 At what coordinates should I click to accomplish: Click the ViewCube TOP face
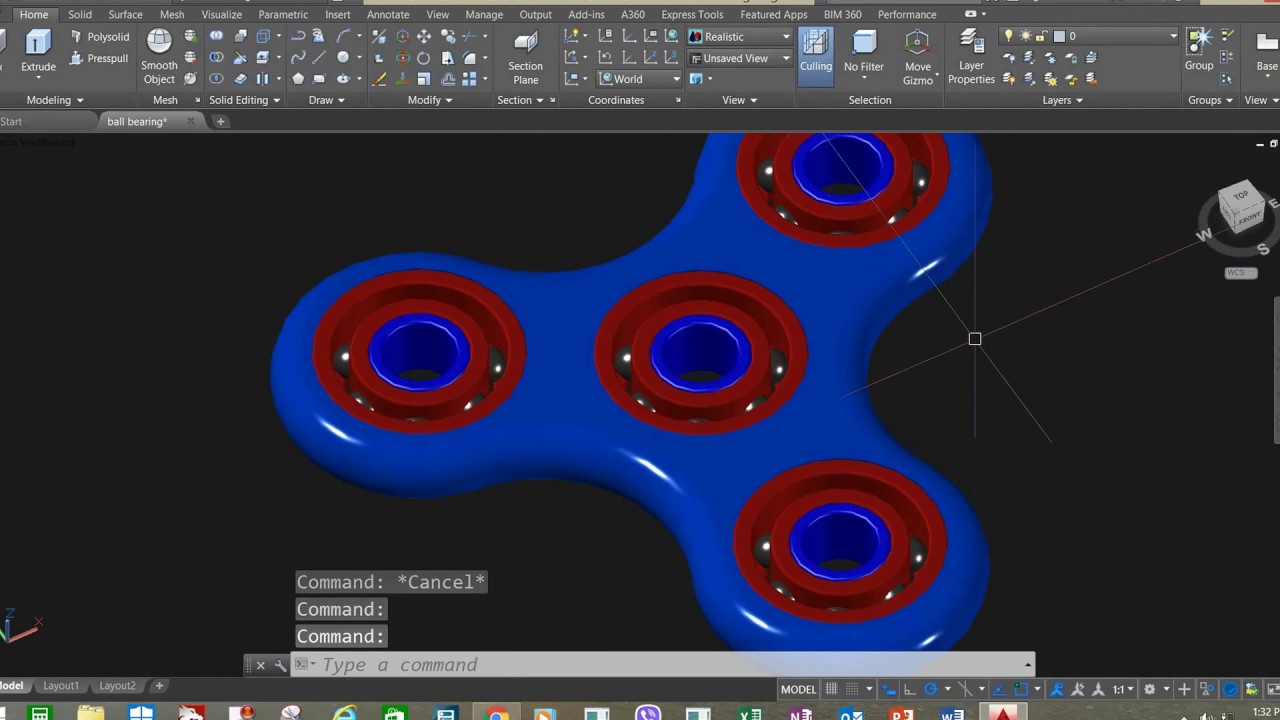pyautogui.click(x=1241, y=195)
